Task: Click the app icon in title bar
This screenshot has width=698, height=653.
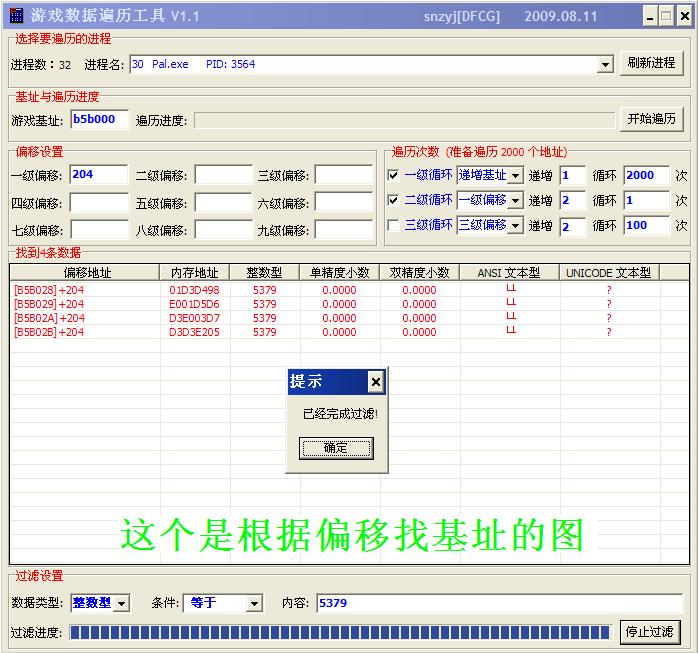Action: pos(16,16)
